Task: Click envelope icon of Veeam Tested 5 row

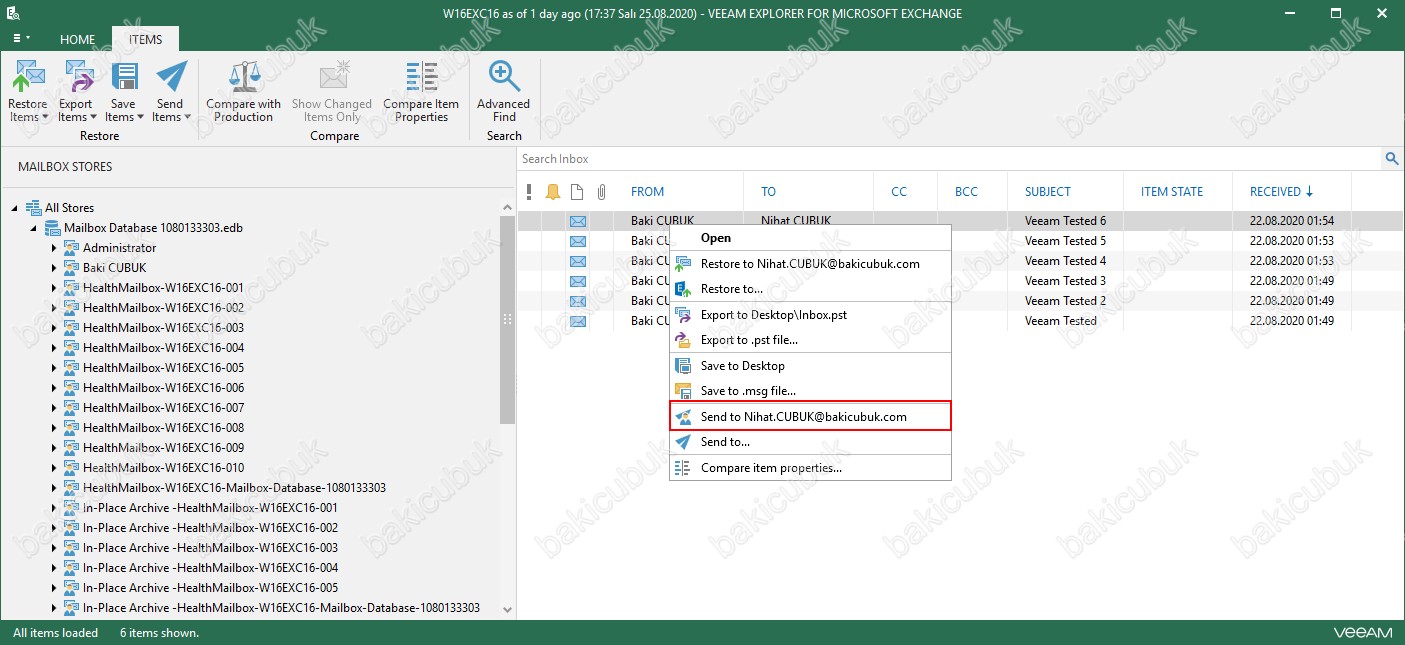Action: tap(578, 241)
